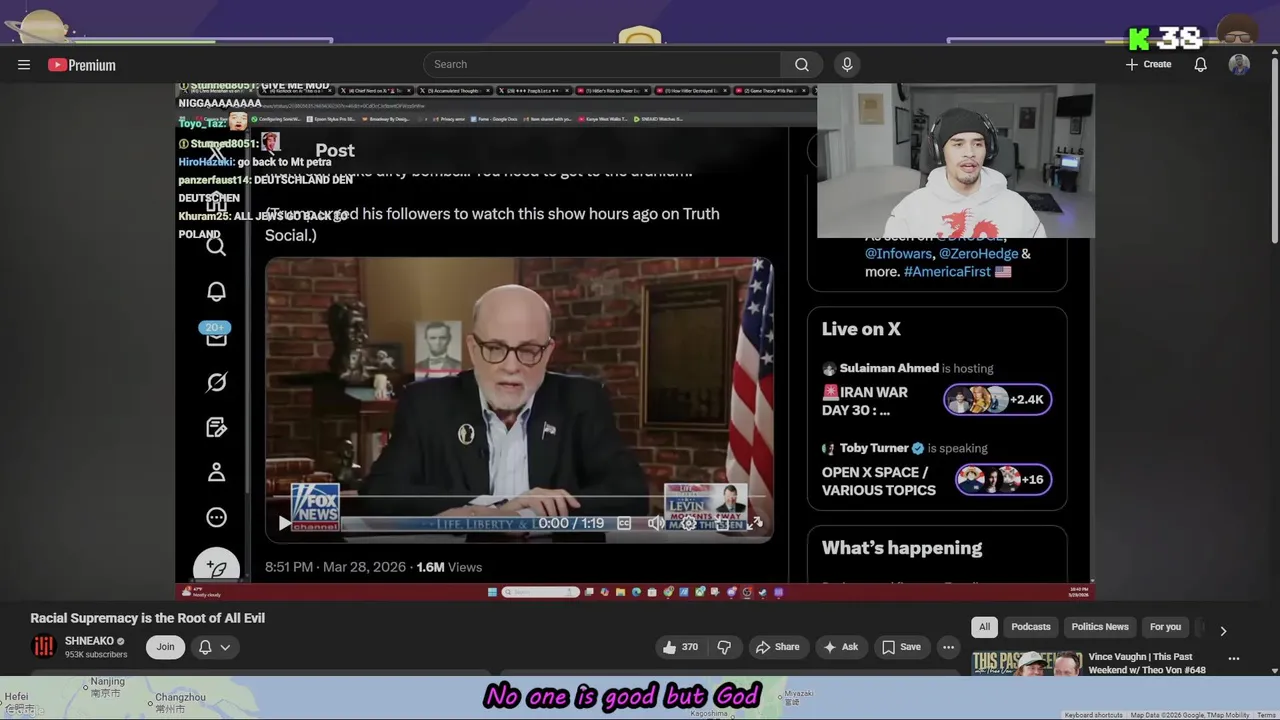Share this video
Screen dimensions: 1280x720
(x=778, y=647)
